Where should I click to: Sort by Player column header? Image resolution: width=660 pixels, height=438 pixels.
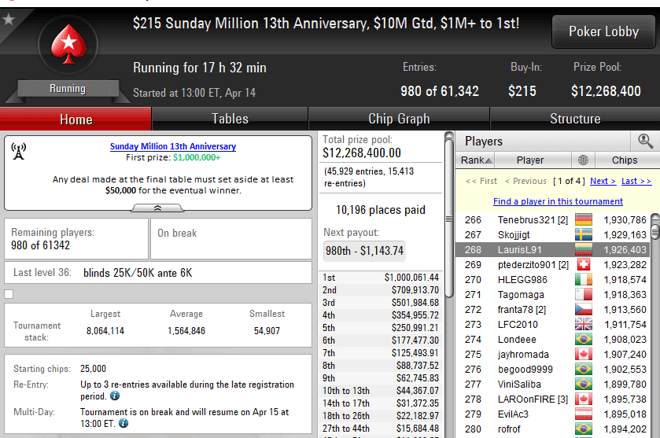tap(532, 160)
